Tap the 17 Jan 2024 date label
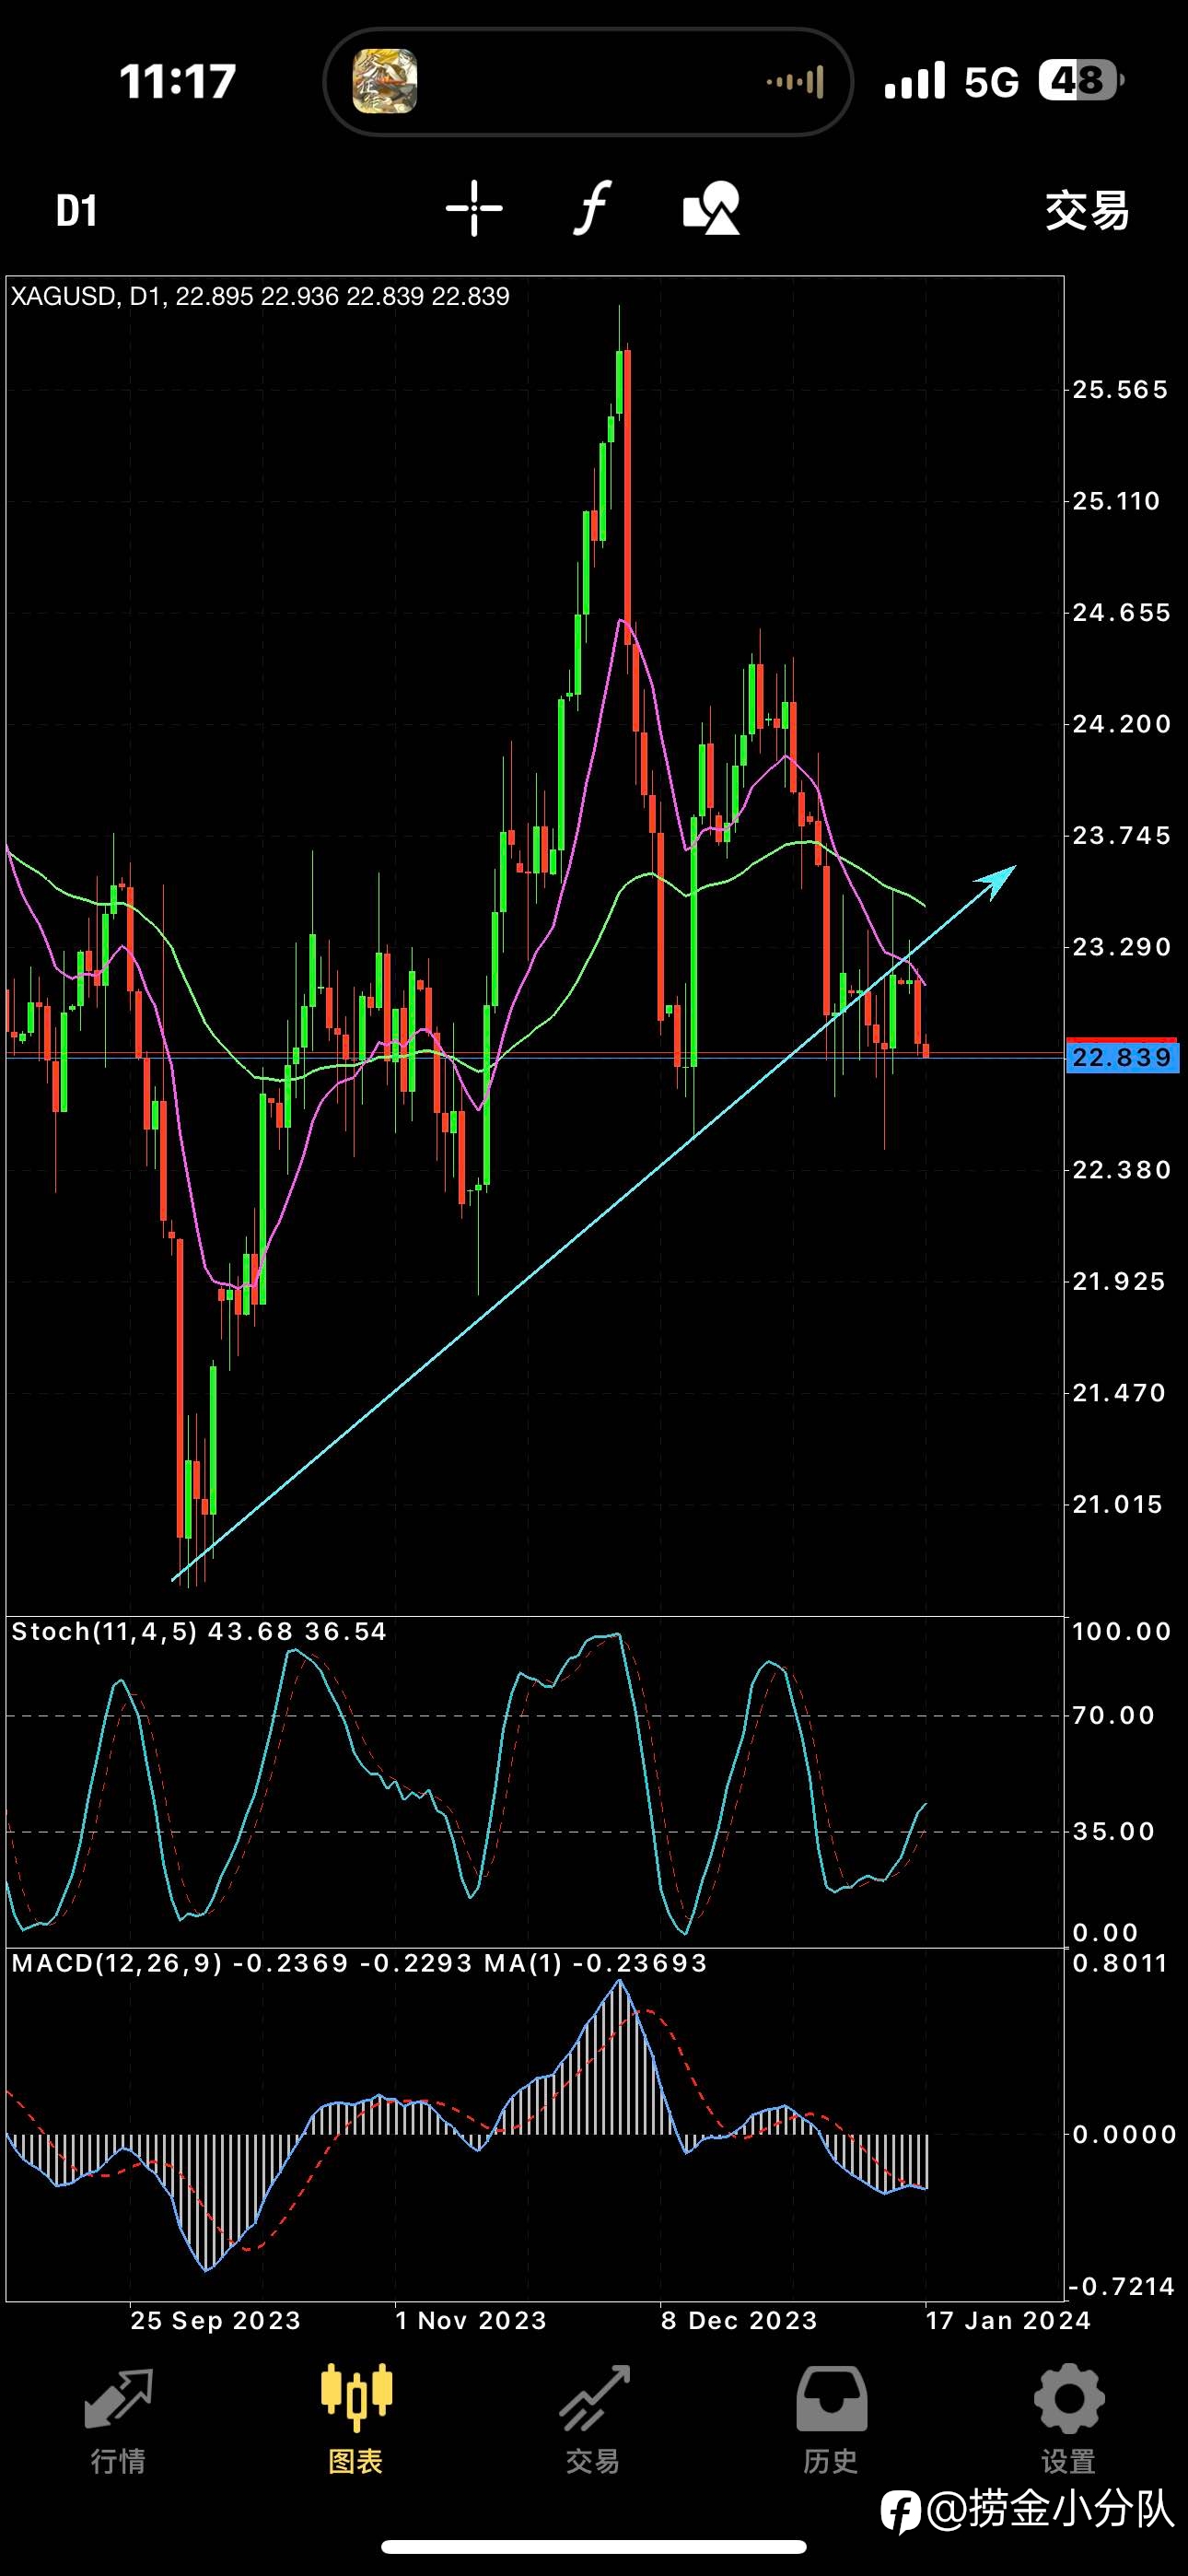 (x=1008, y=2320)
